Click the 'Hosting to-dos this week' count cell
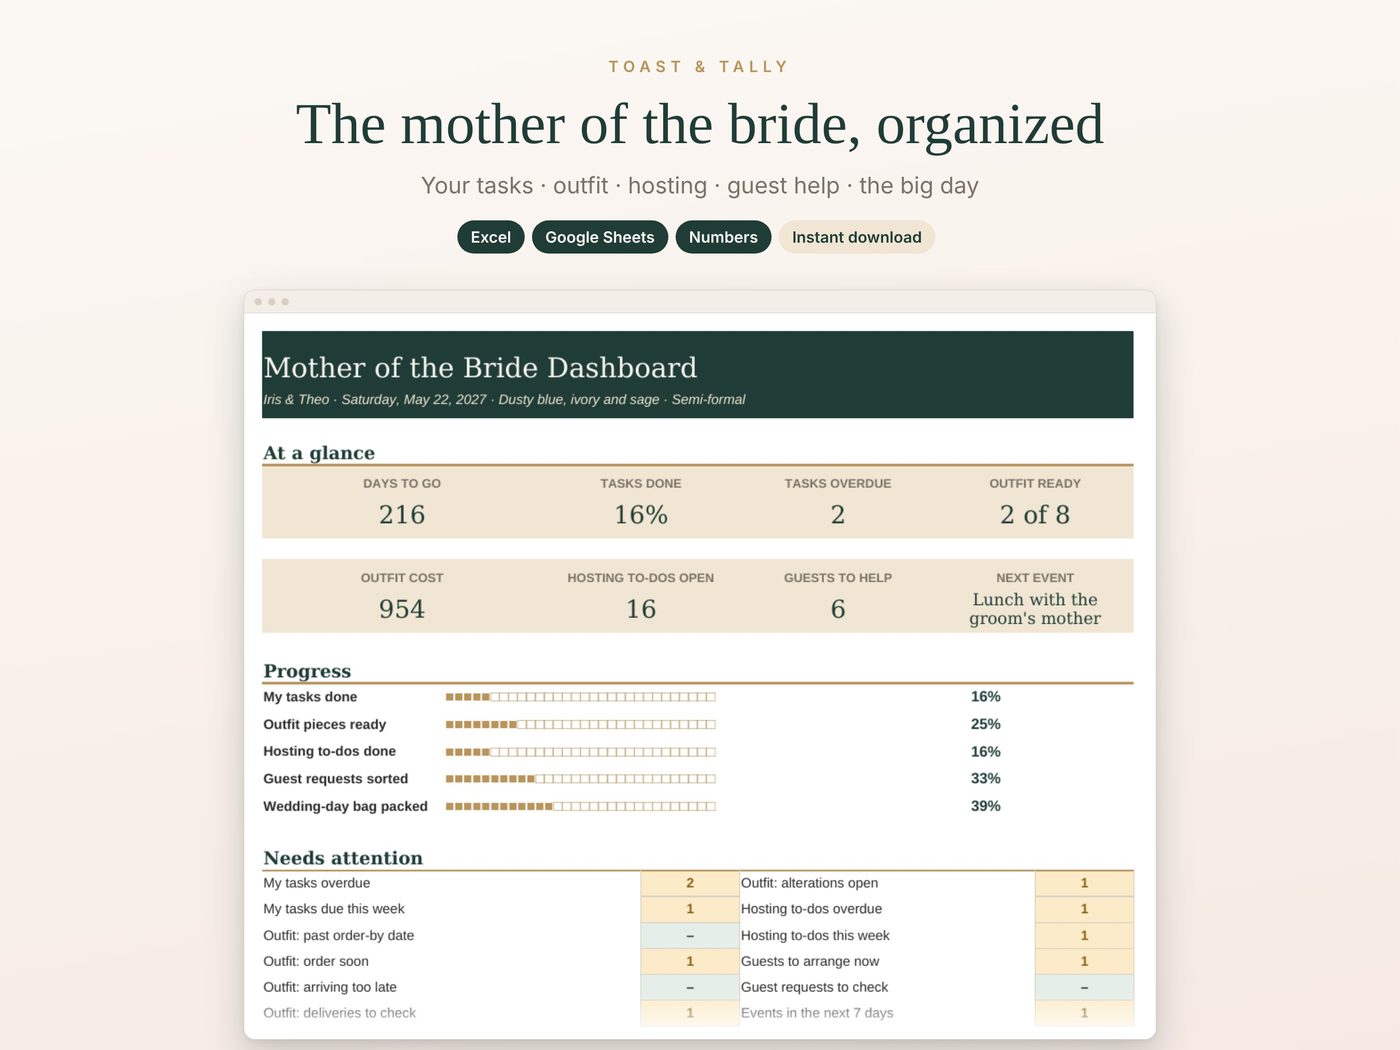The image size is (1400, 1050). point(1084,935)
